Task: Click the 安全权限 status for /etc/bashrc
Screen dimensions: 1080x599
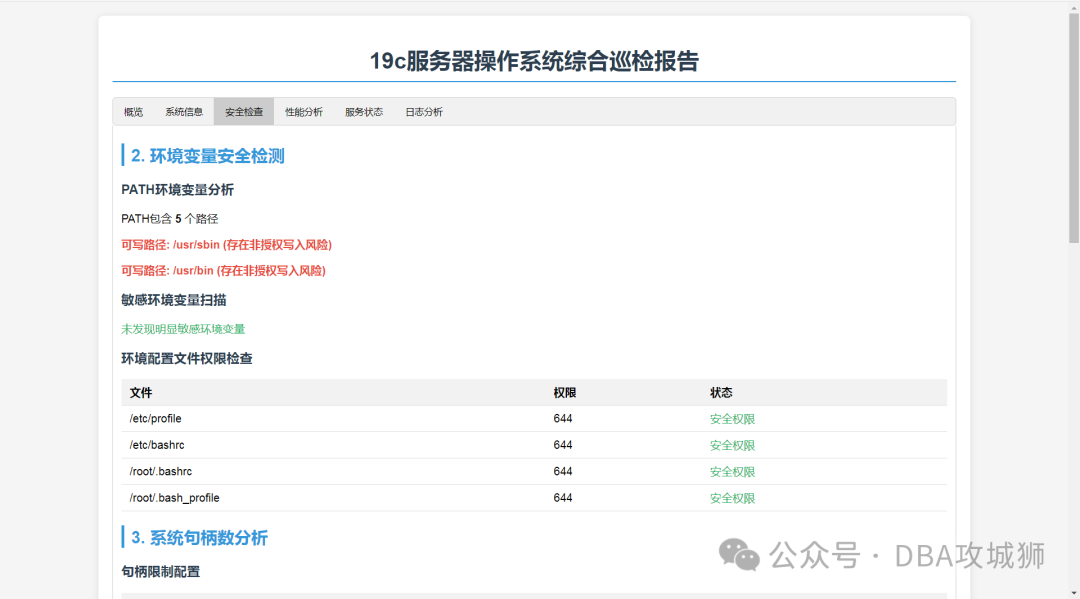Action: [732, 445]
